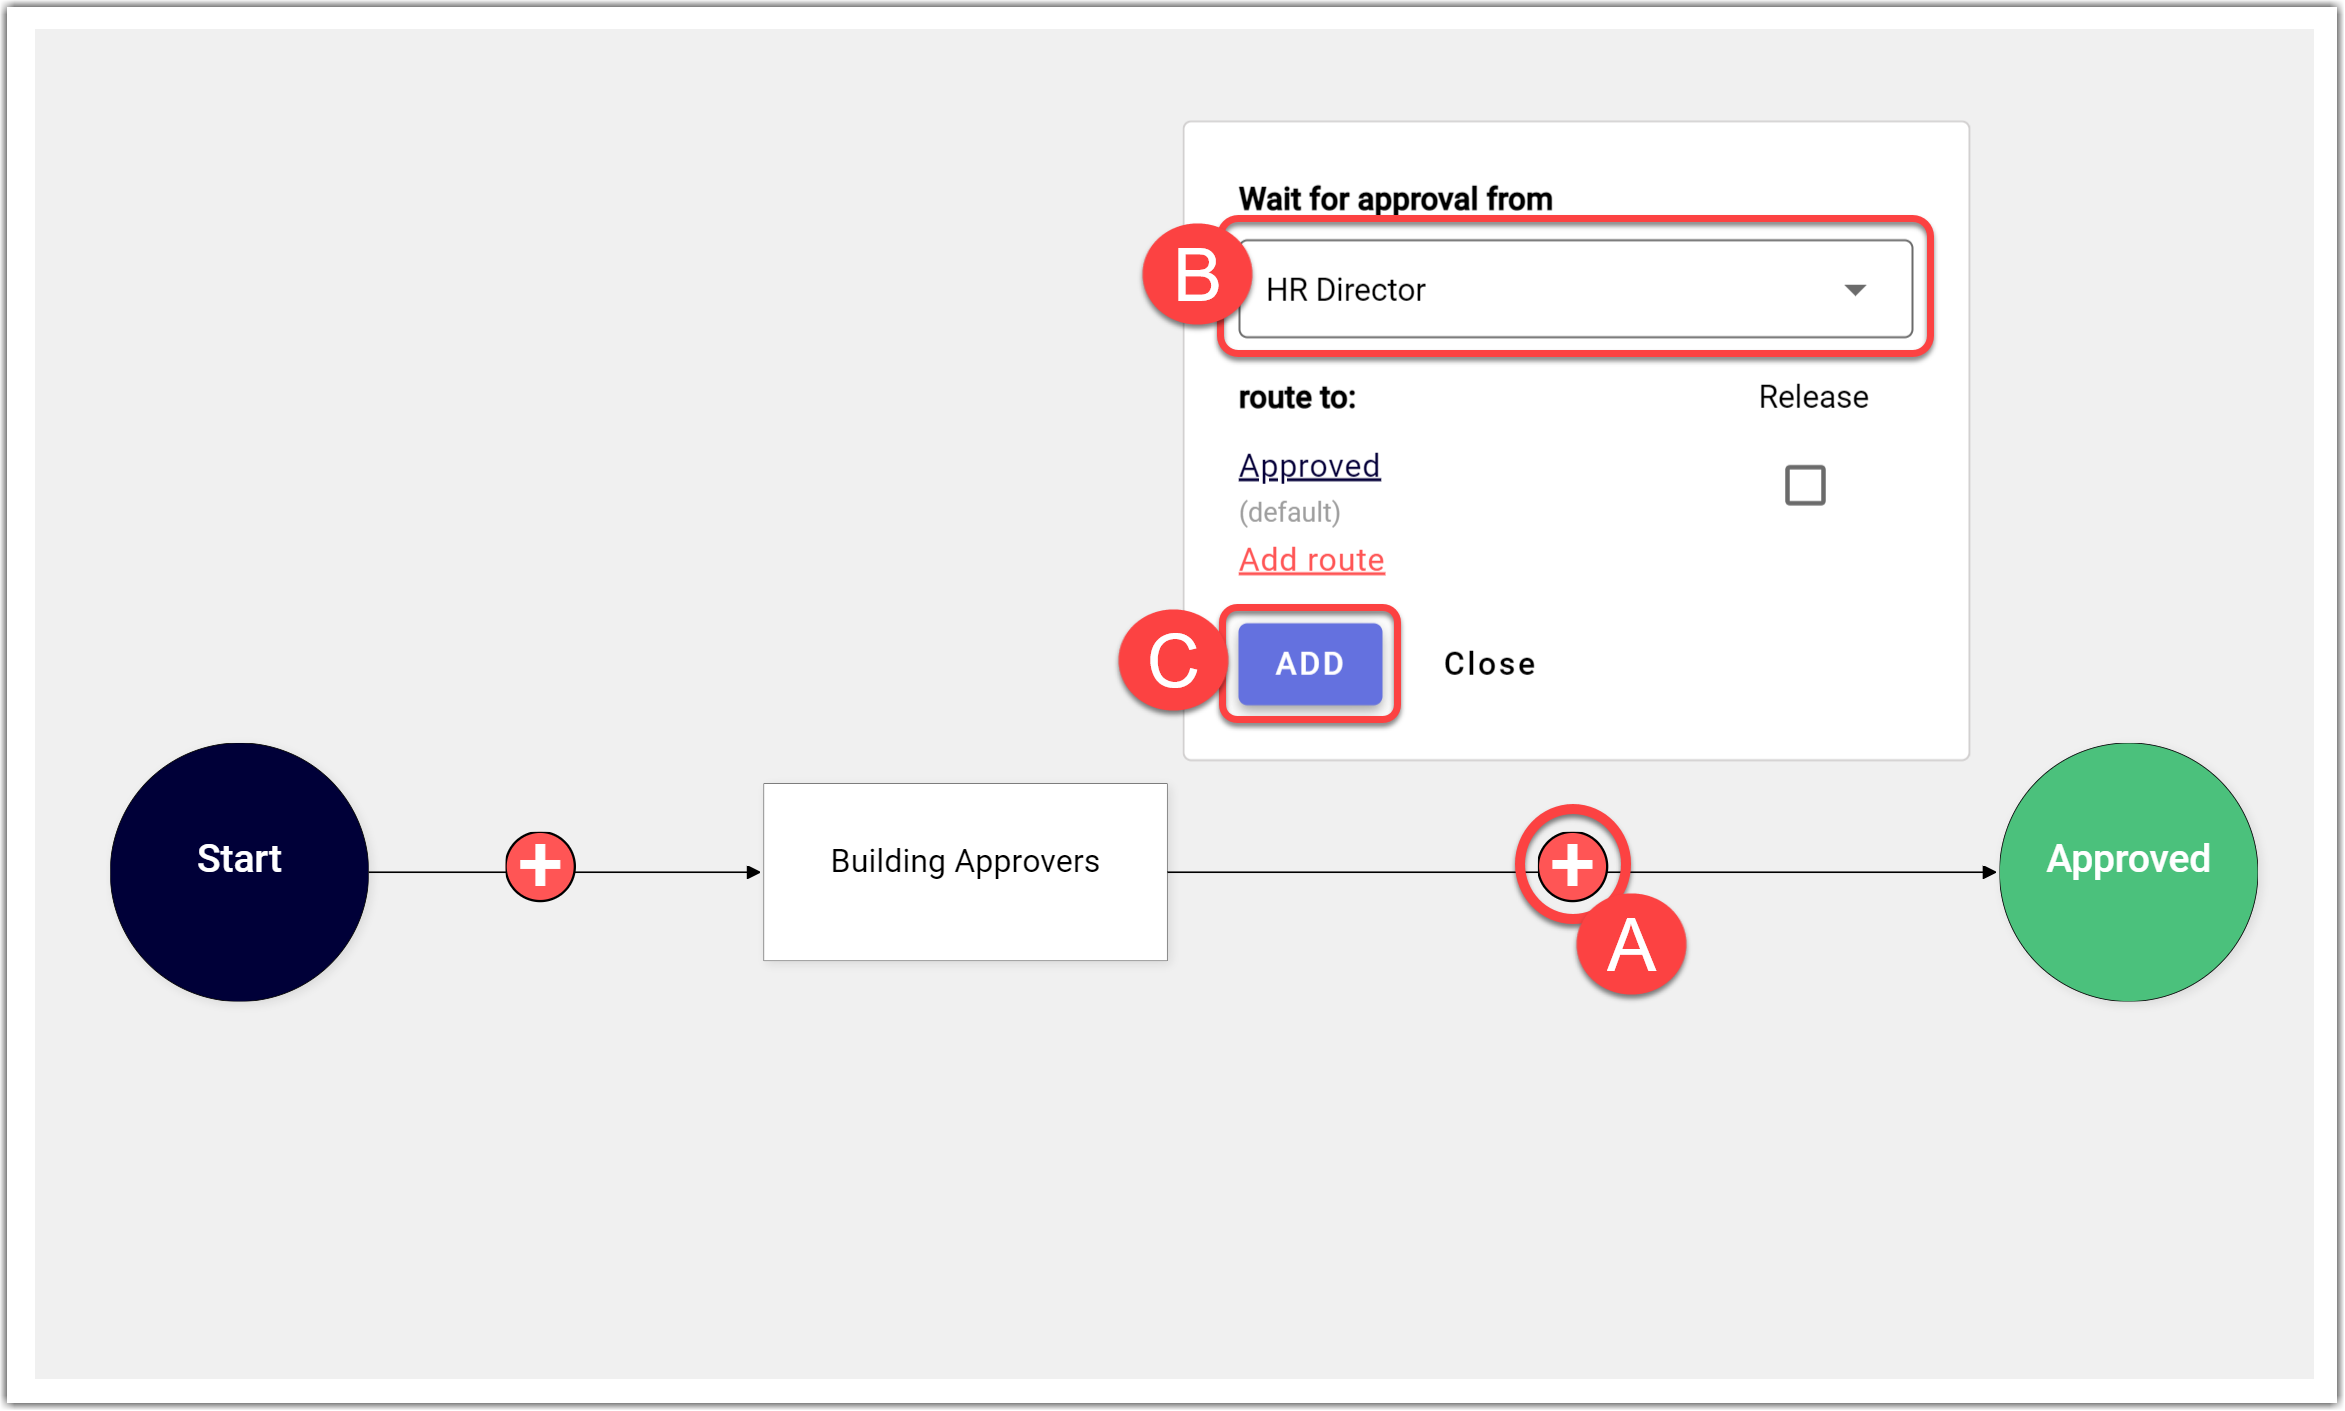The width and height of the screenshot is (2345, 1411).
Task: Click the 'route to:' label
Action: click(x=1297, y=398)
